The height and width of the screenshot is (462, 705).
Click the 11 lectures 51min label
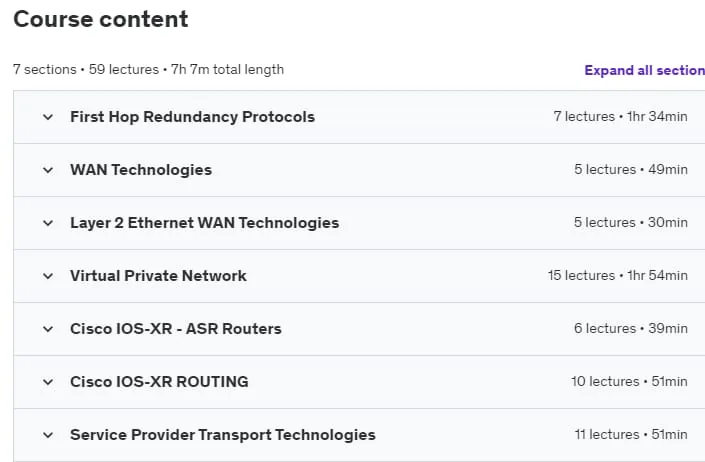[x=631, y=435]
